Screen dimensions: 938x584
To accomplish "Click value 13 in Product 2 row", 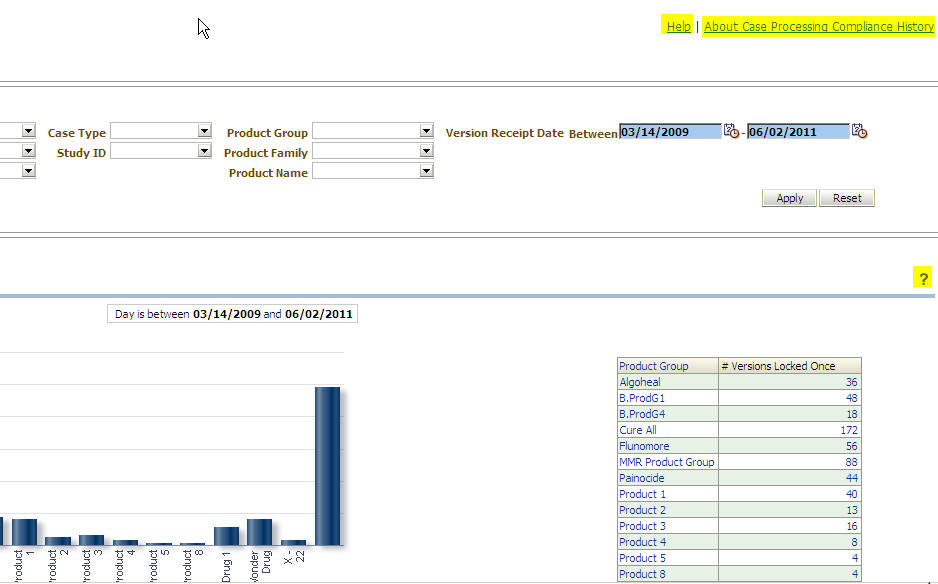I will (x=852, y=510).
